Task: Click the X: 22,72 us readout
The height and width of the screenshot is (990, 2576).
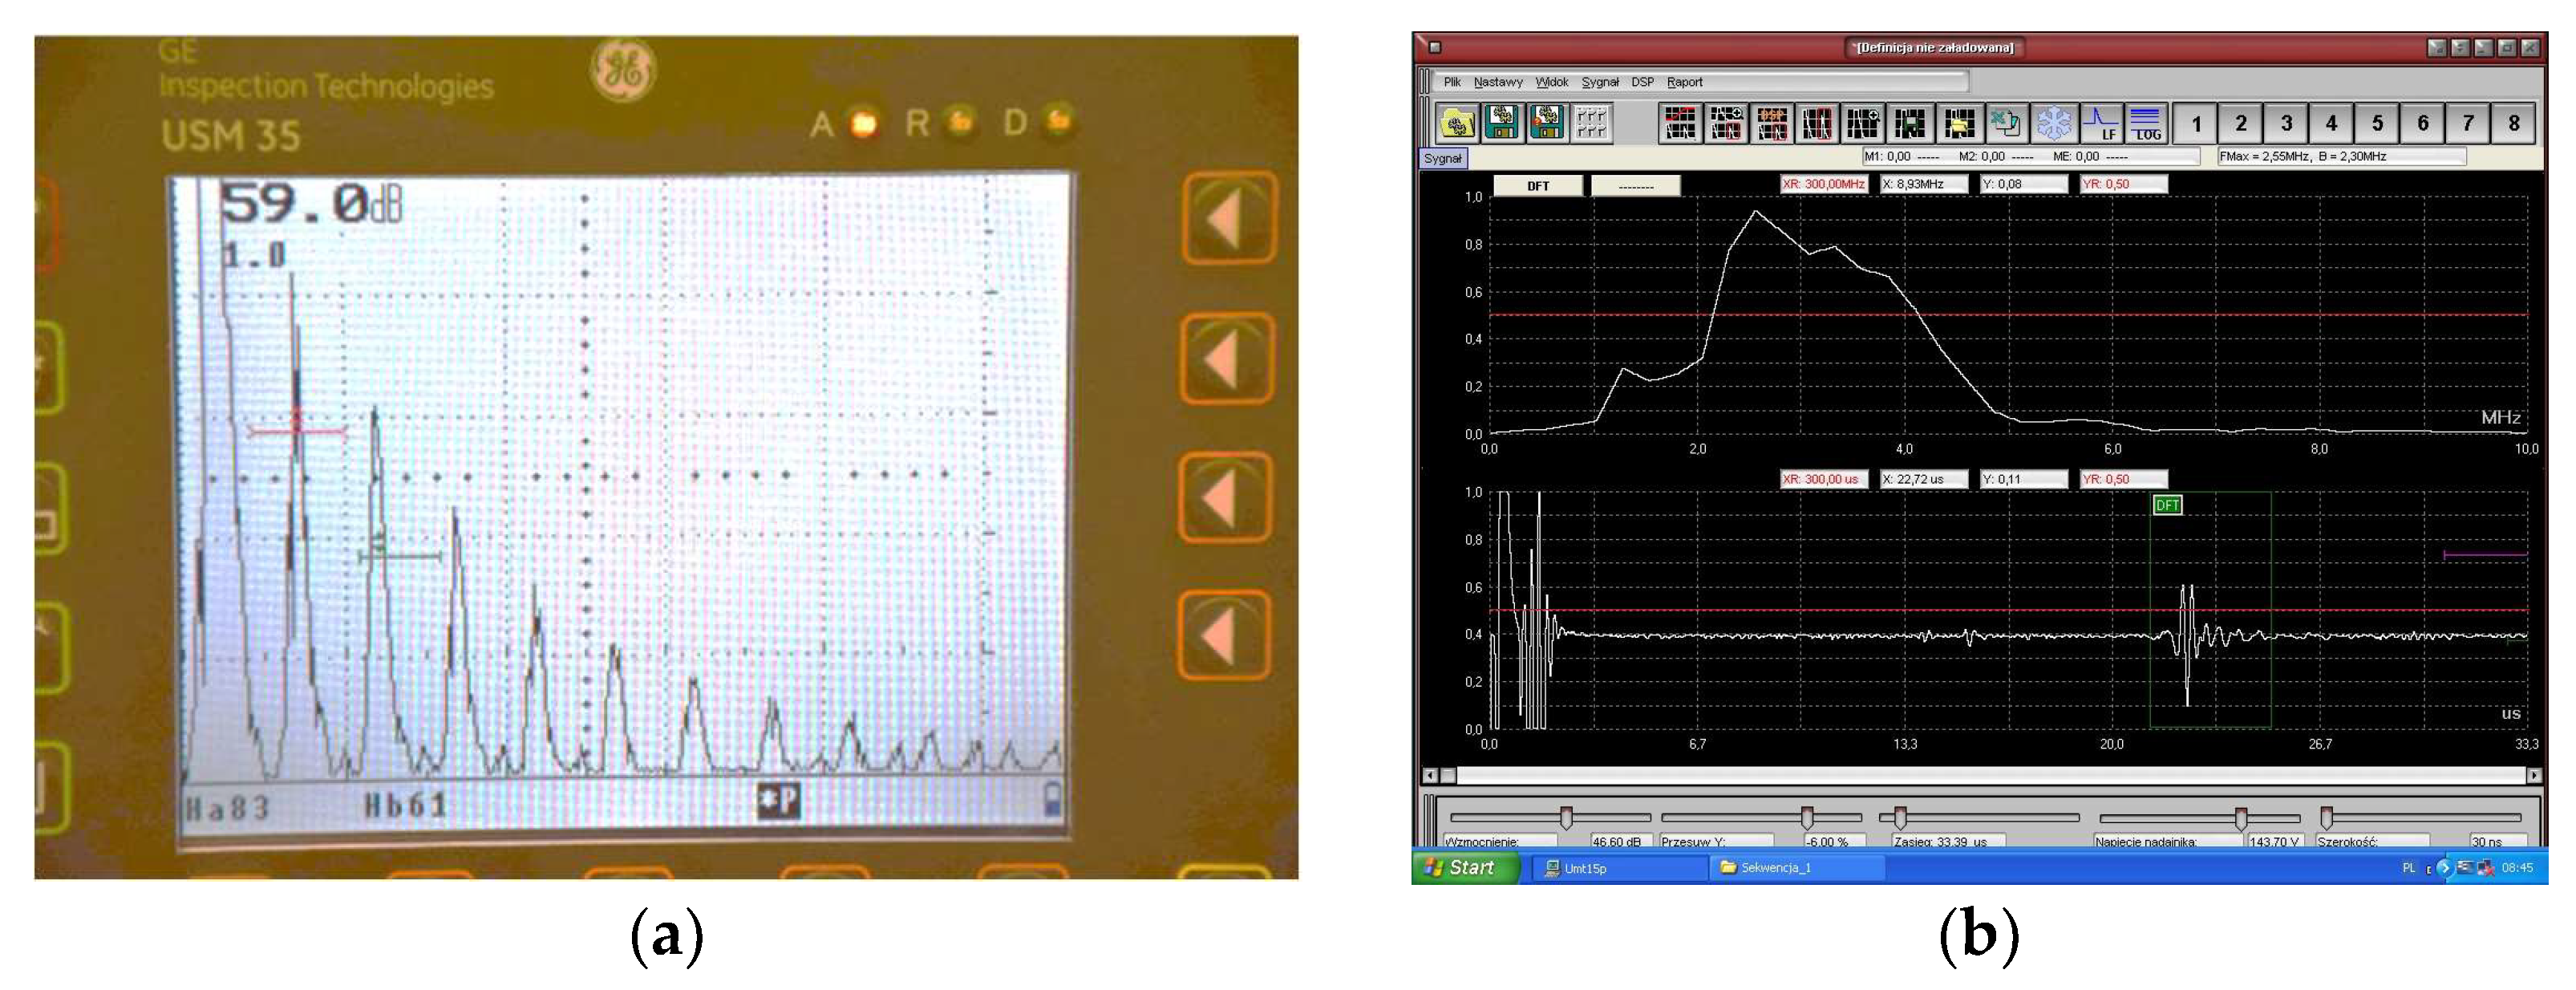Action: coord(1924,479)
